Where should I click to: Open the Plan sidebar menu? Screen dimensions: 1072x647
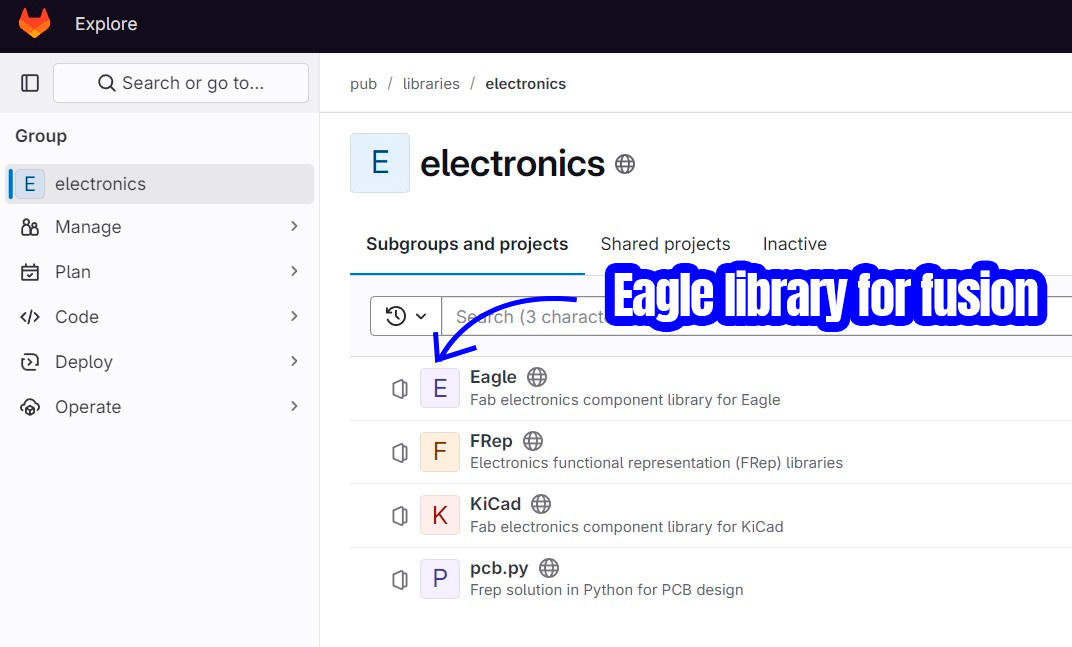point(159,272)
